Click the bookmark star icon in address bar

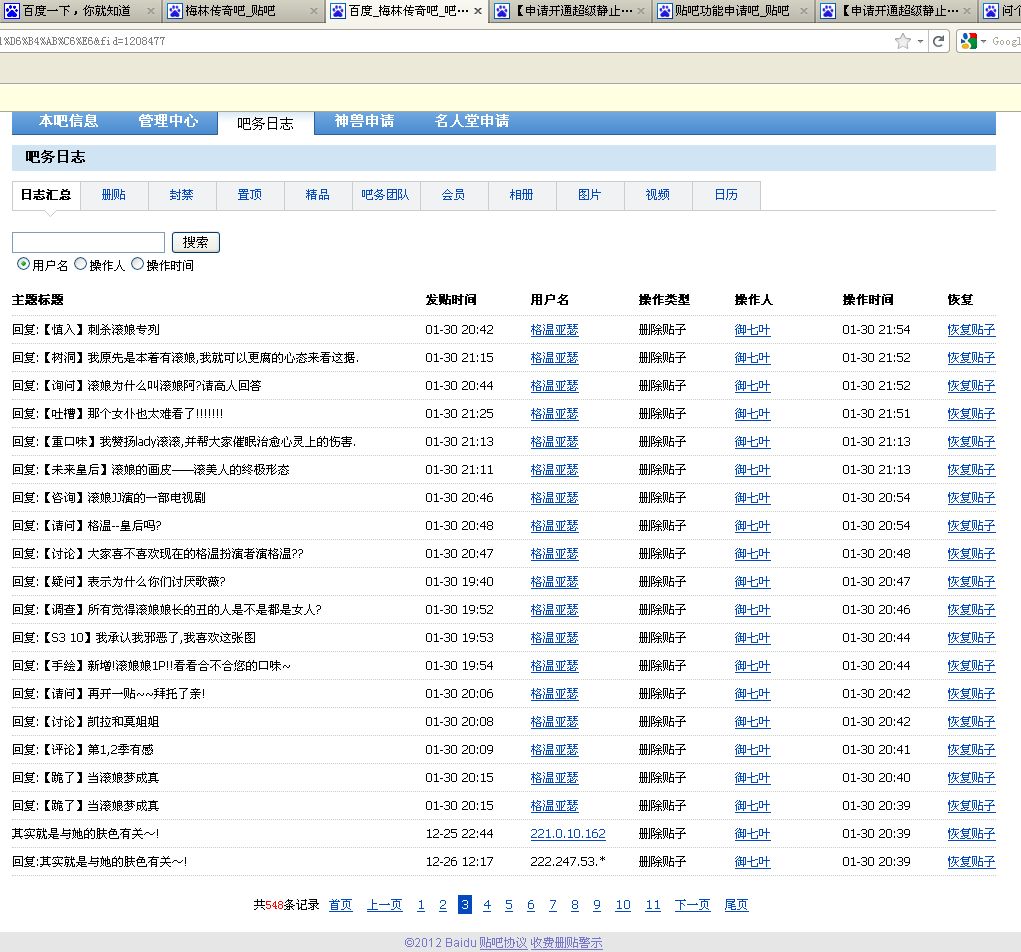(x=902, y=41)
